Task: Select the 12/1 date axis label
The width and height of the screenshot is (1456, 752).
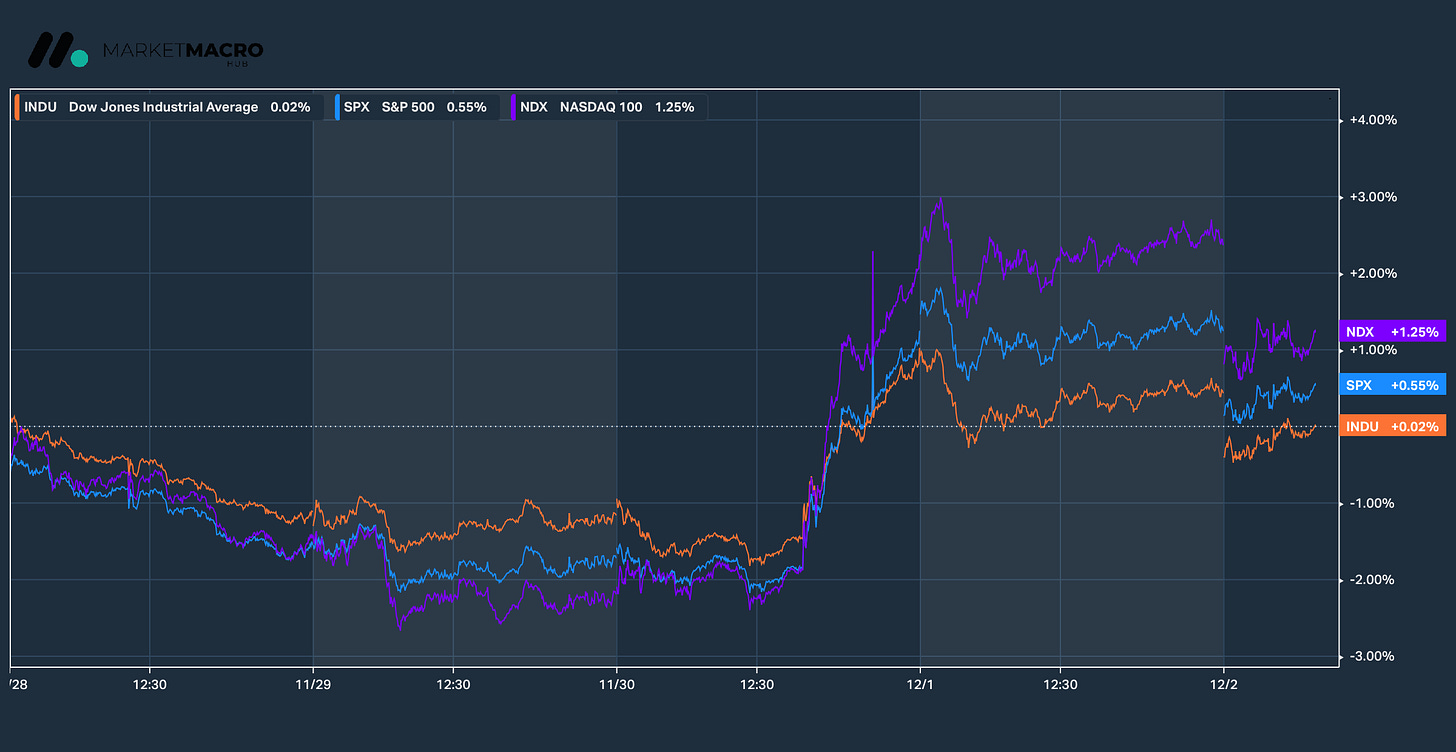Action: coord(919,685)
